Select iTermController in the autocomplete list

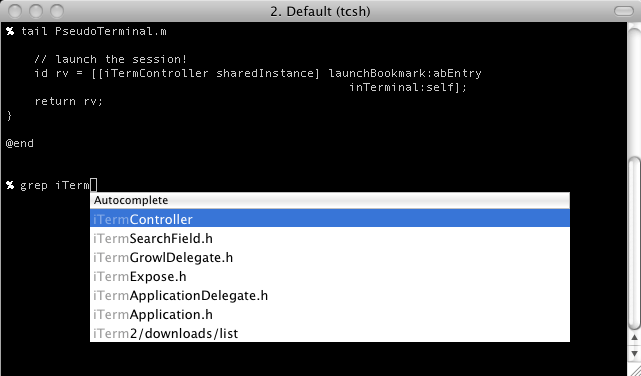pyautogui.click(x=329, y=219)
